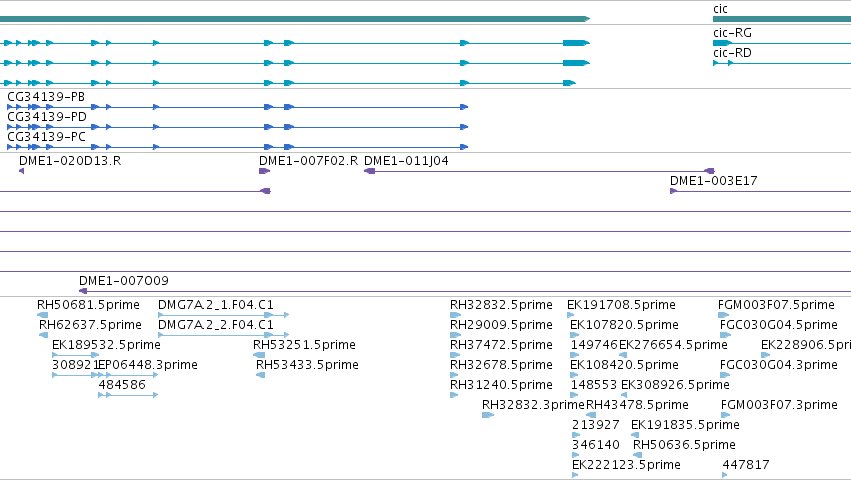
Task: Select the FGM003F07.5prime EST label
Action: click(776, 305)
